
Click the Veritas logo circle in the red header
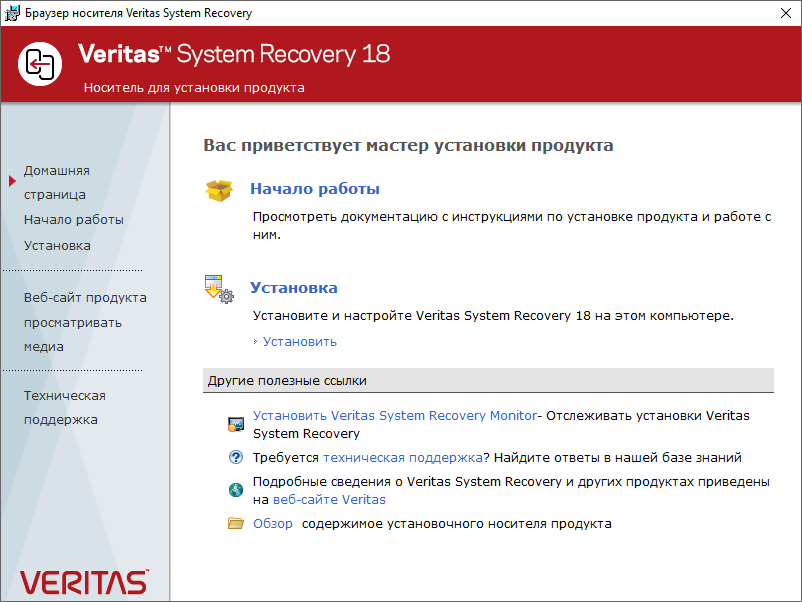[x=39, y=65]
